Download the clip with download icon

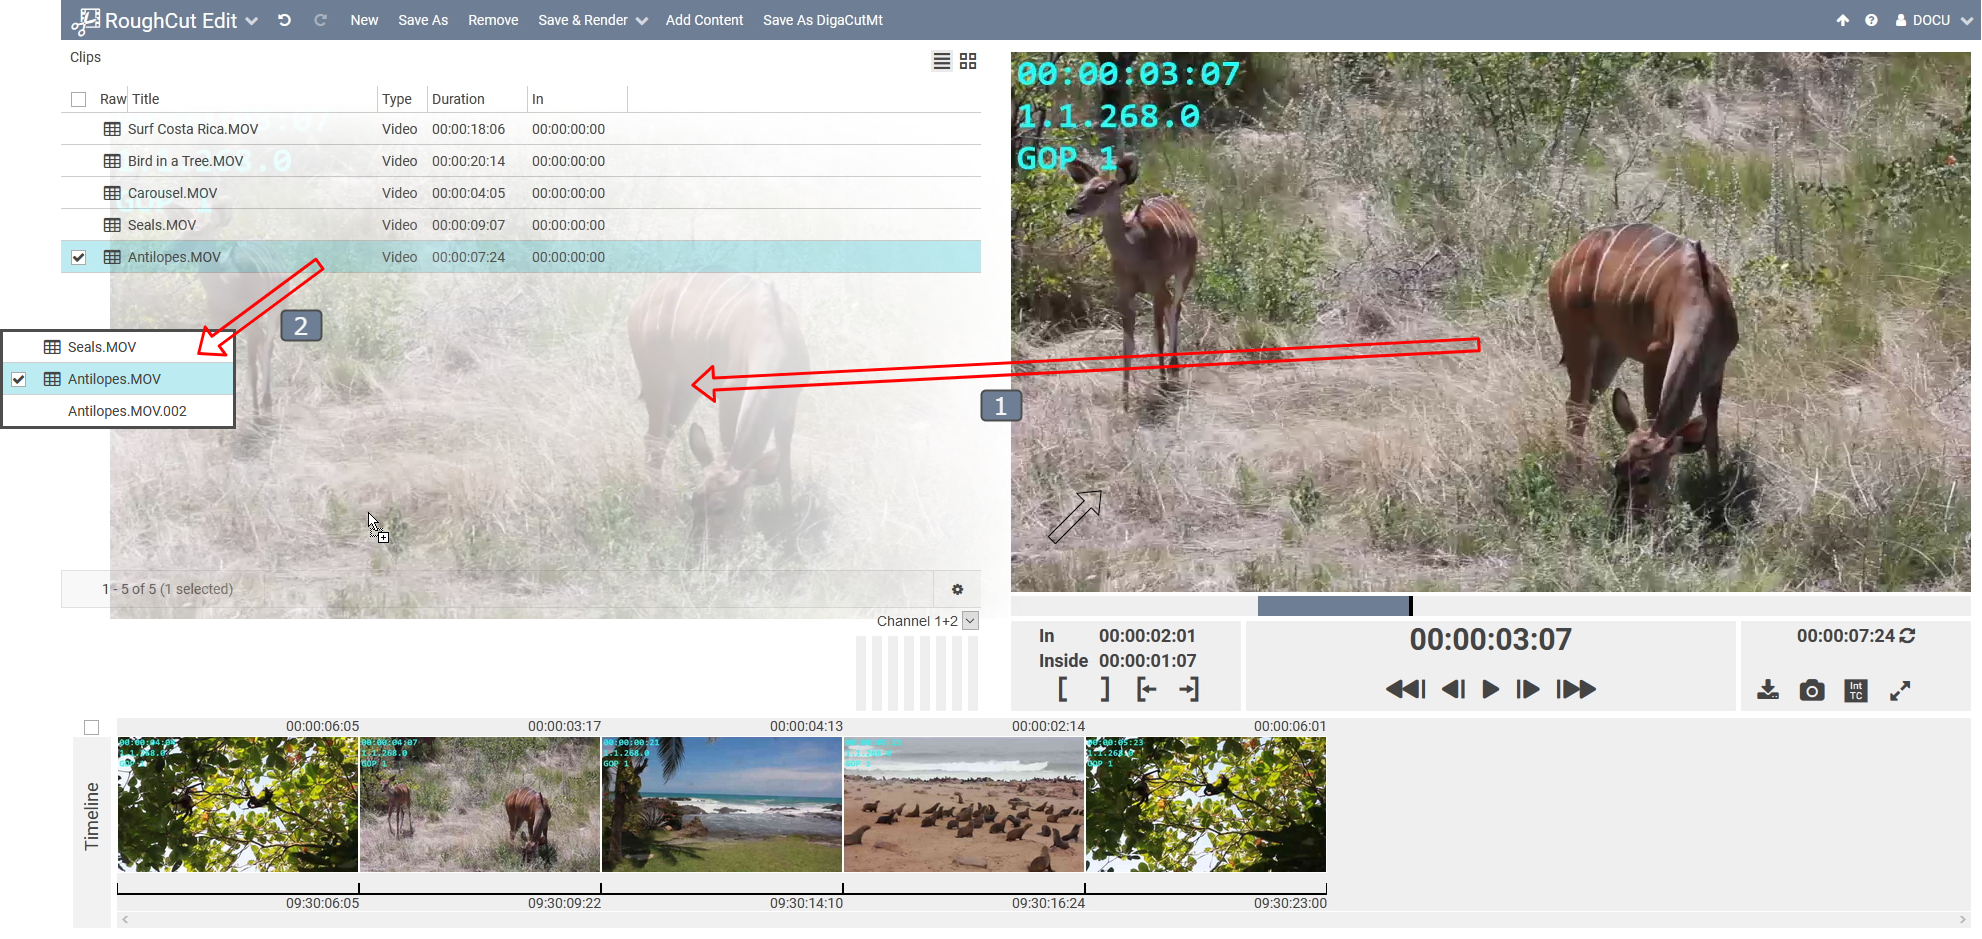tap(1767, 690)
